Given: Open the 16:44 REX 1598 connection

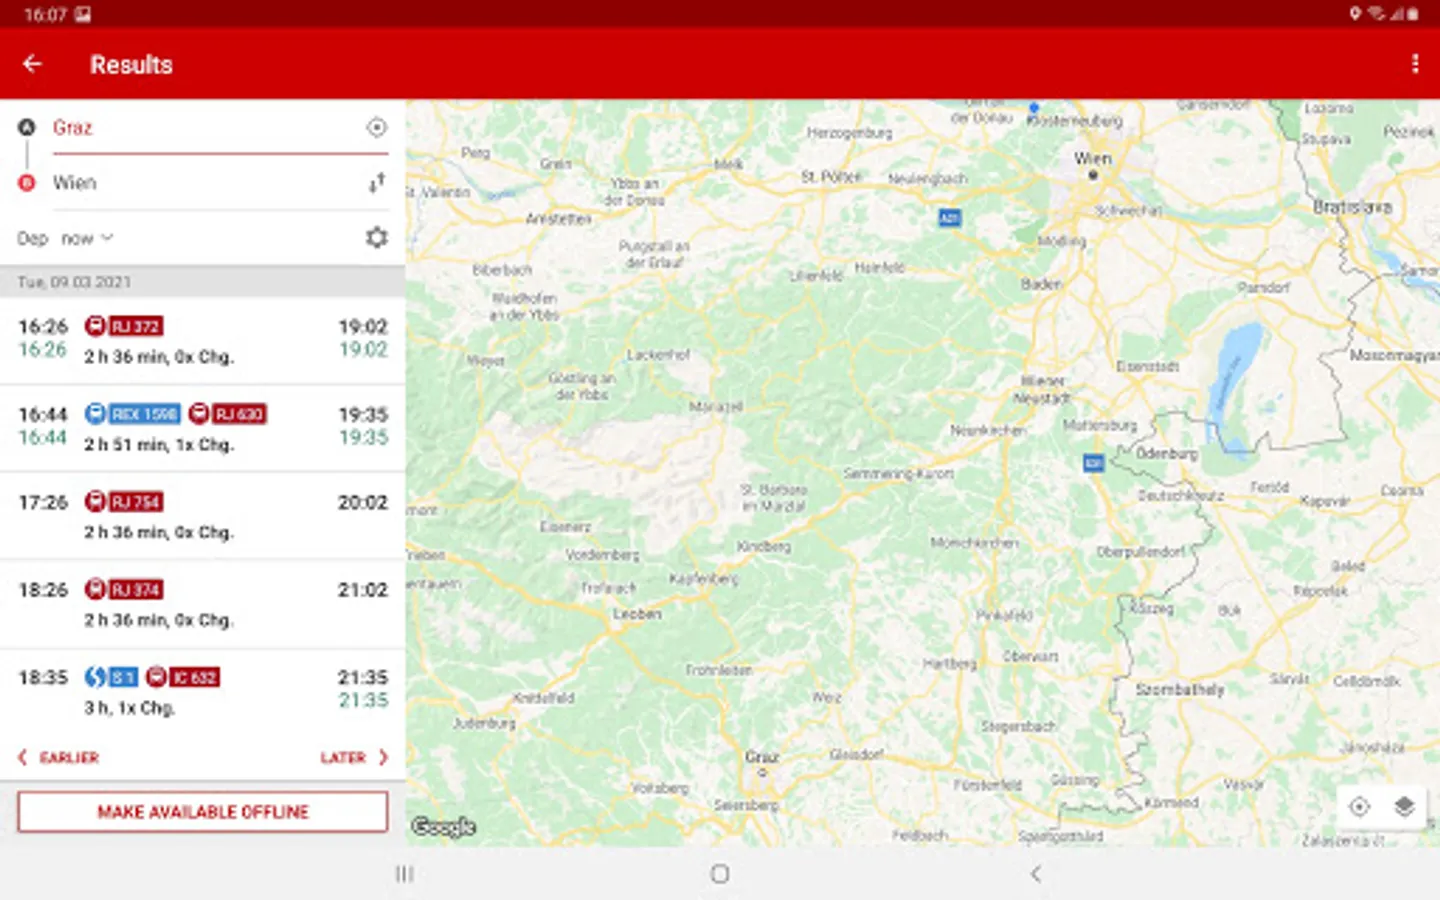Looking at the screenshot, I should [203, 428].
